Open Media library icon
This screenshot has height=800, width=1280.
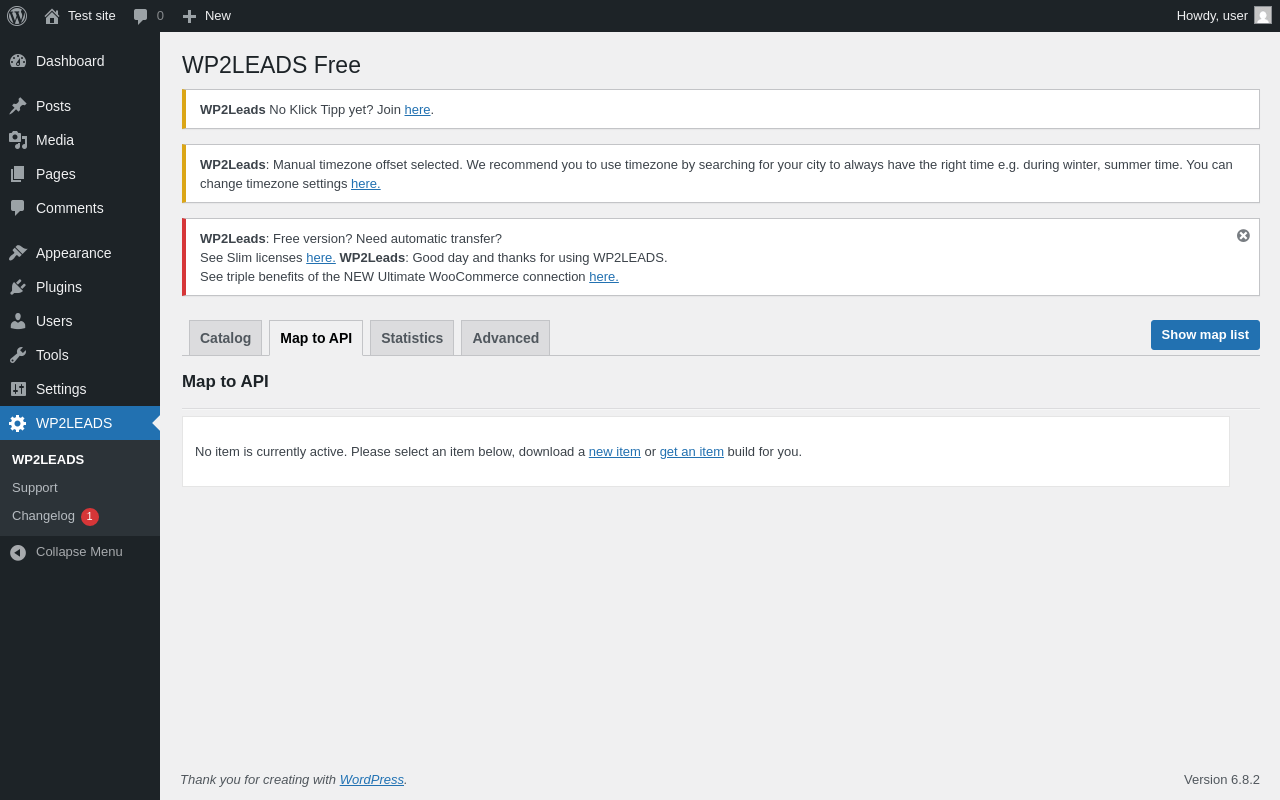(18, 140)
